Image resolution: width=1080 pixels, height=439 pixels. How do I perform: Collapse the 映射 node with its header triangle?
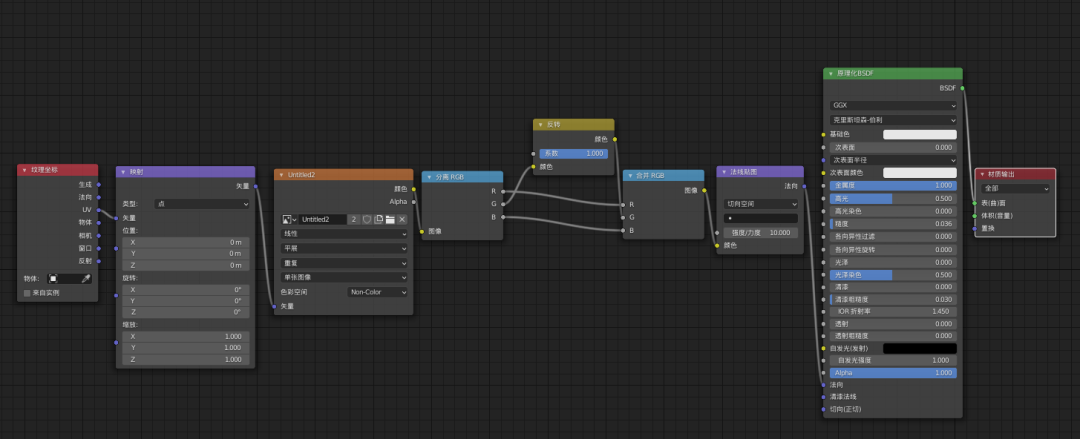pos(122,171)
